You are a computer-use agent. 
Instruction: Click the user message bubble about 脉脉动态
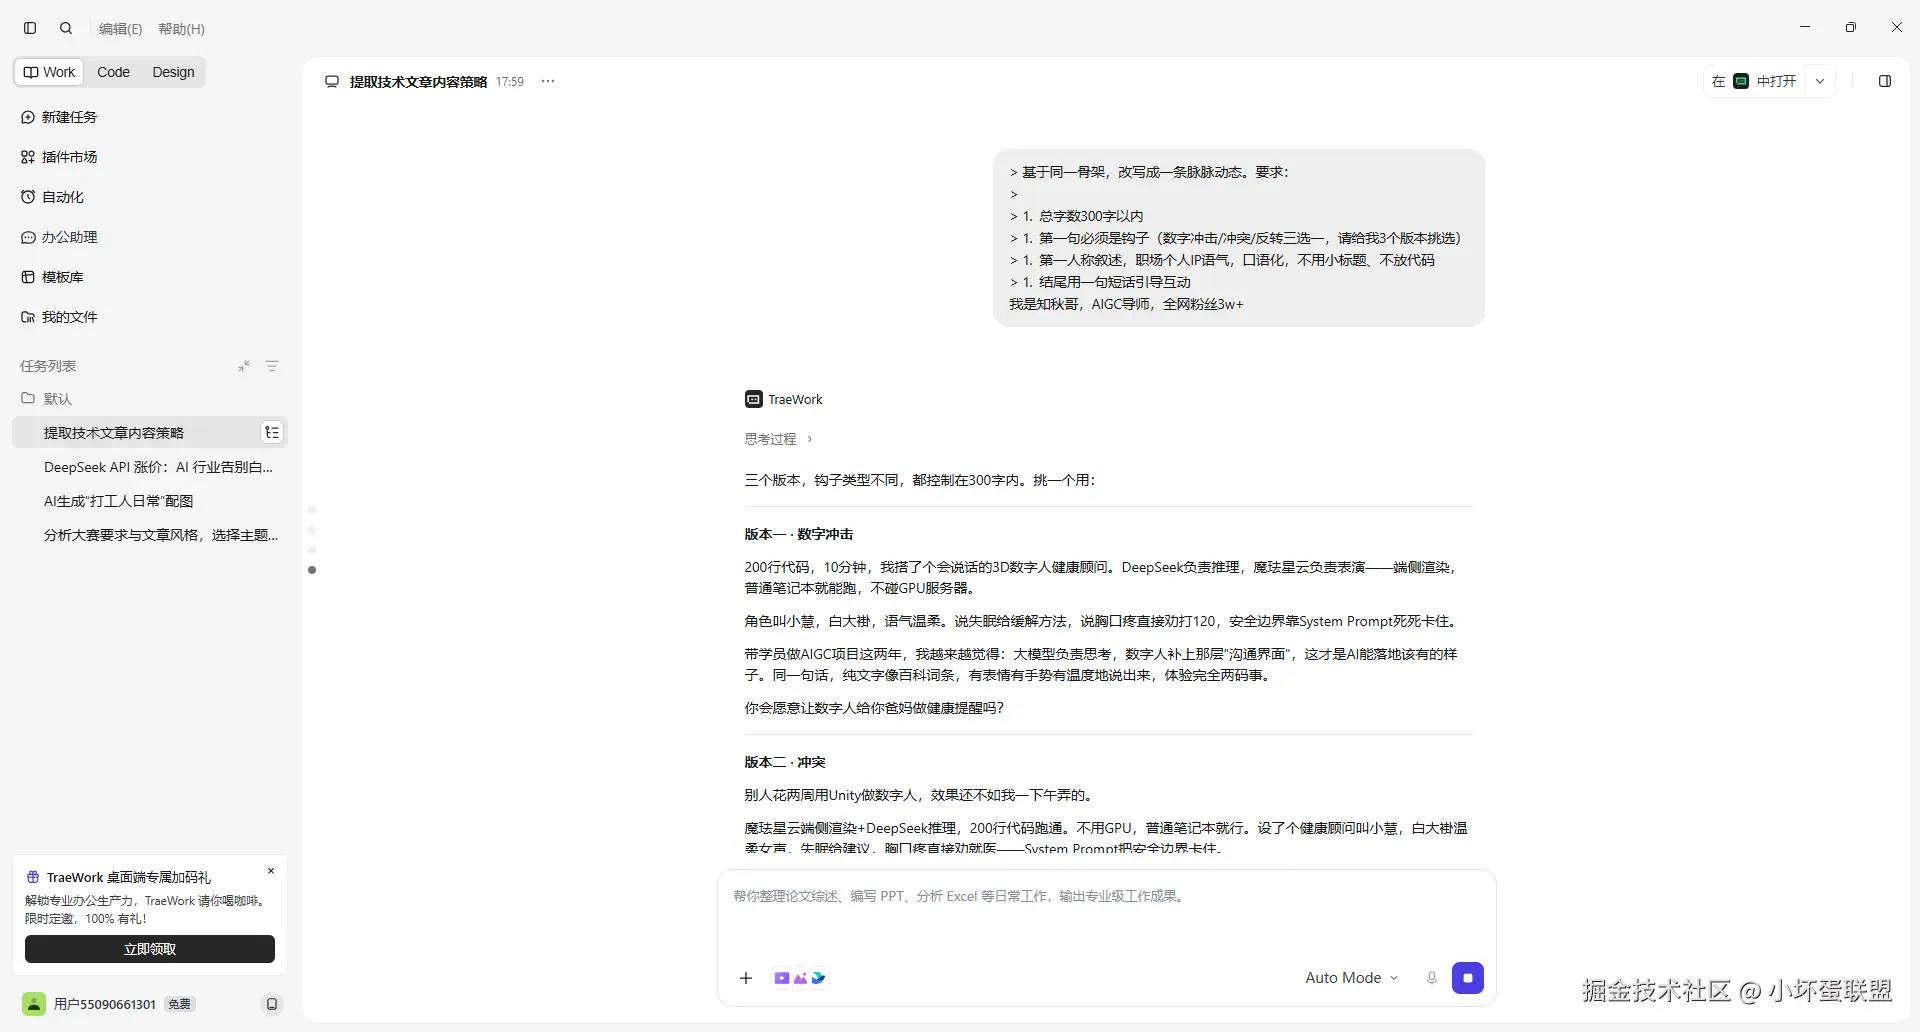tap(1238, 238)
